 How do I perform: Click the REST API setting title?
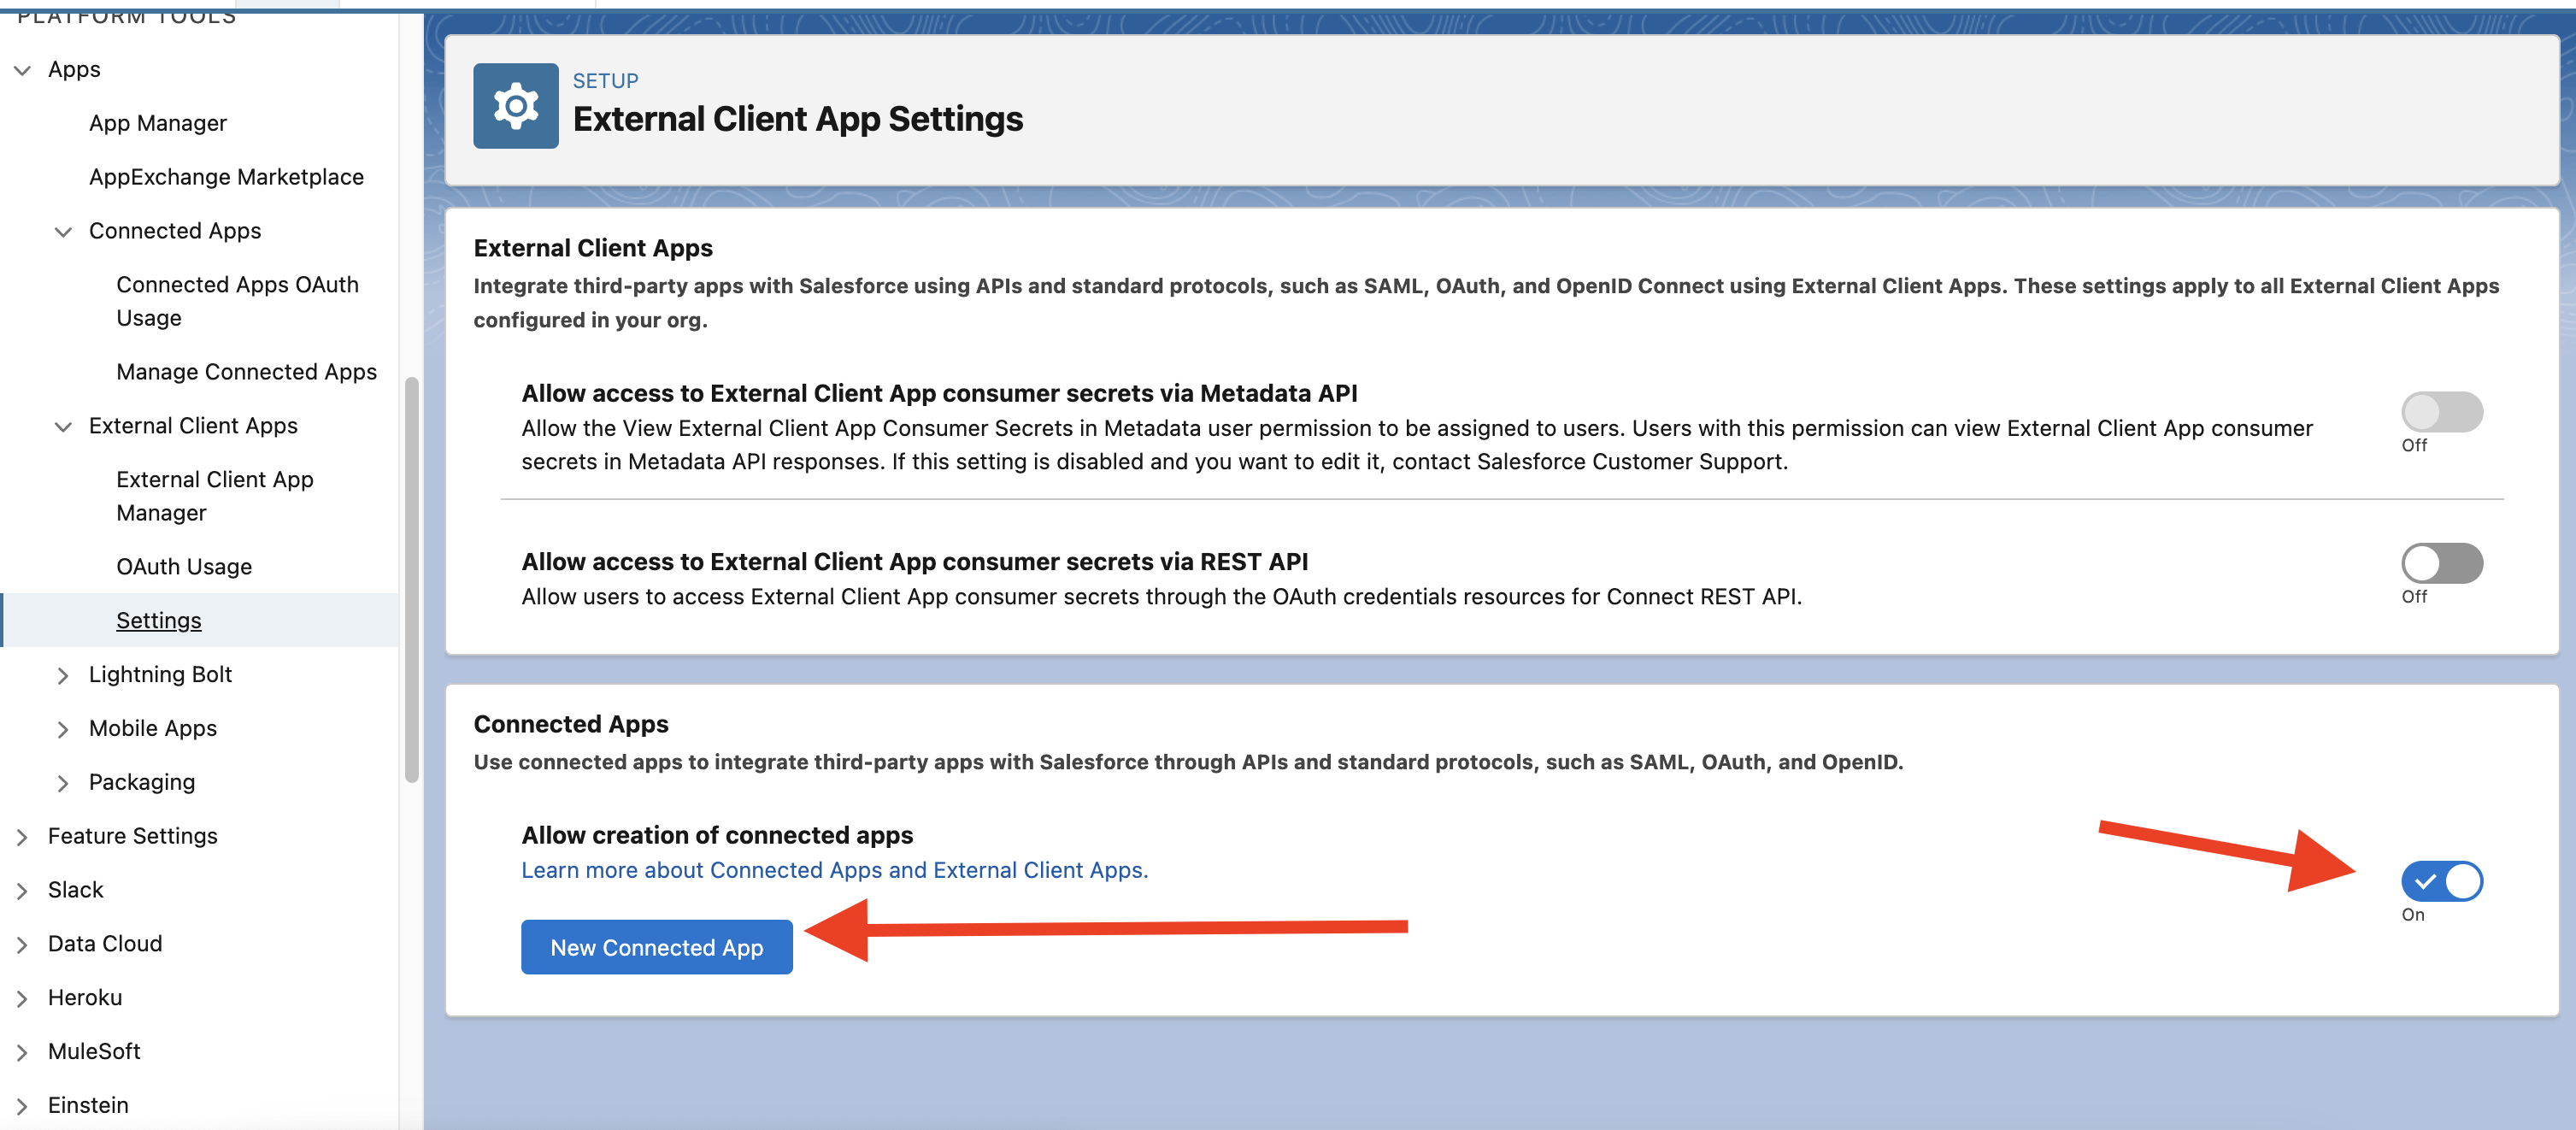click(x=914, y=562)
